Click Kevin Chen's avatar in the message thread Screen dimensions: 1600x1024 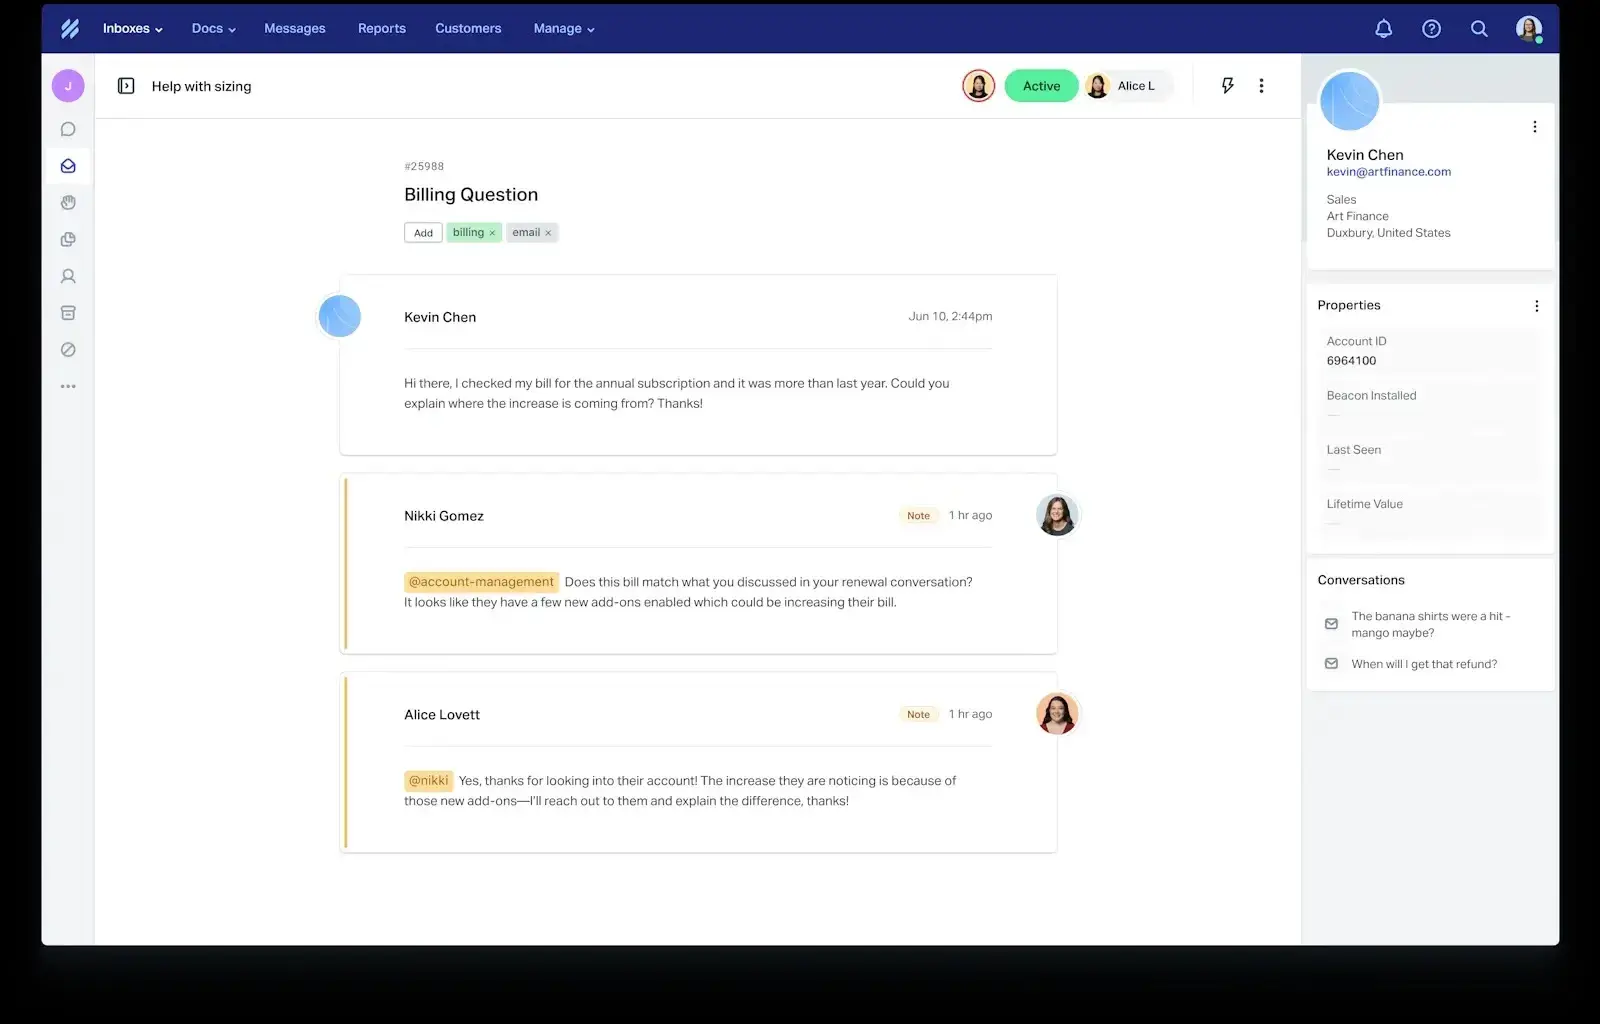point(339,317)
